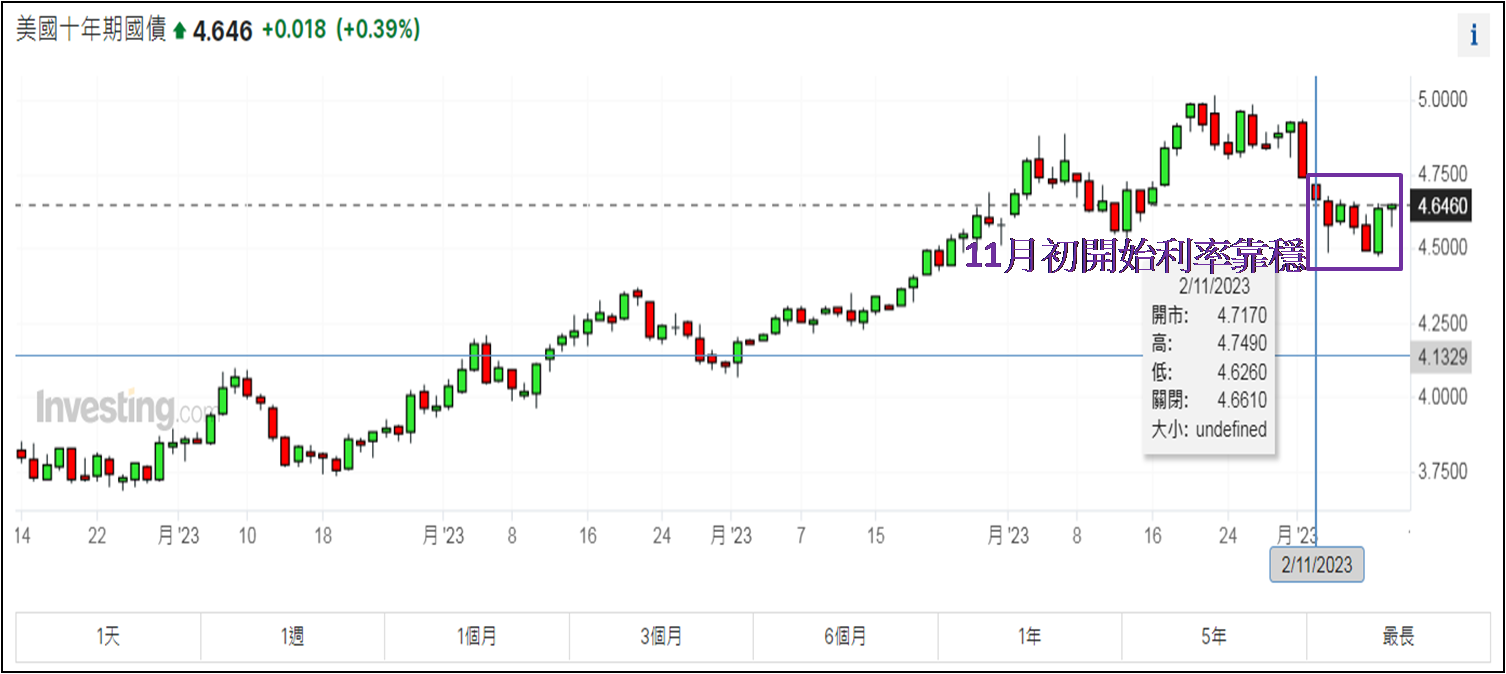Click the green up arrow beside the title

(180, 31)
